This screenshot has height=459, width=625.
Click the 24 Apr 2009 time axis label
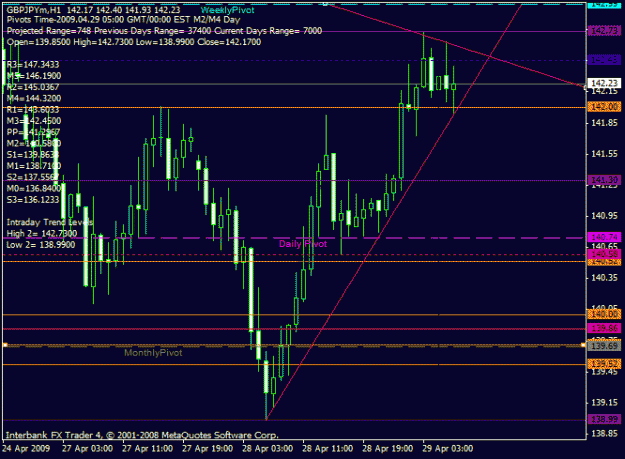click(x=26, y=449)
